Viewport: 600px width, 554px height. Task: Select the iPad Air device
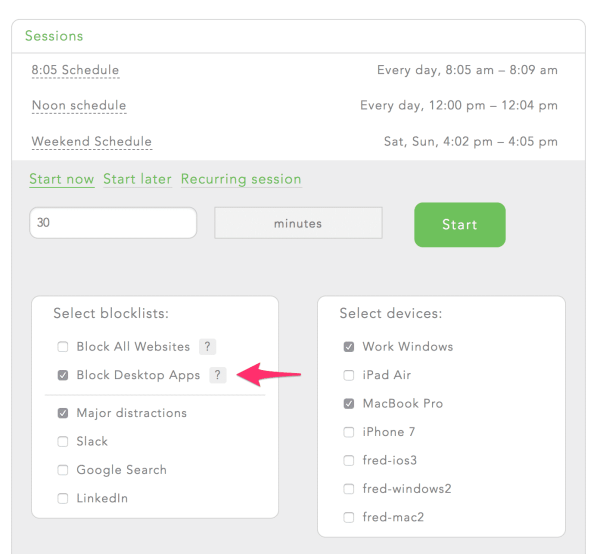coord(349,375)
